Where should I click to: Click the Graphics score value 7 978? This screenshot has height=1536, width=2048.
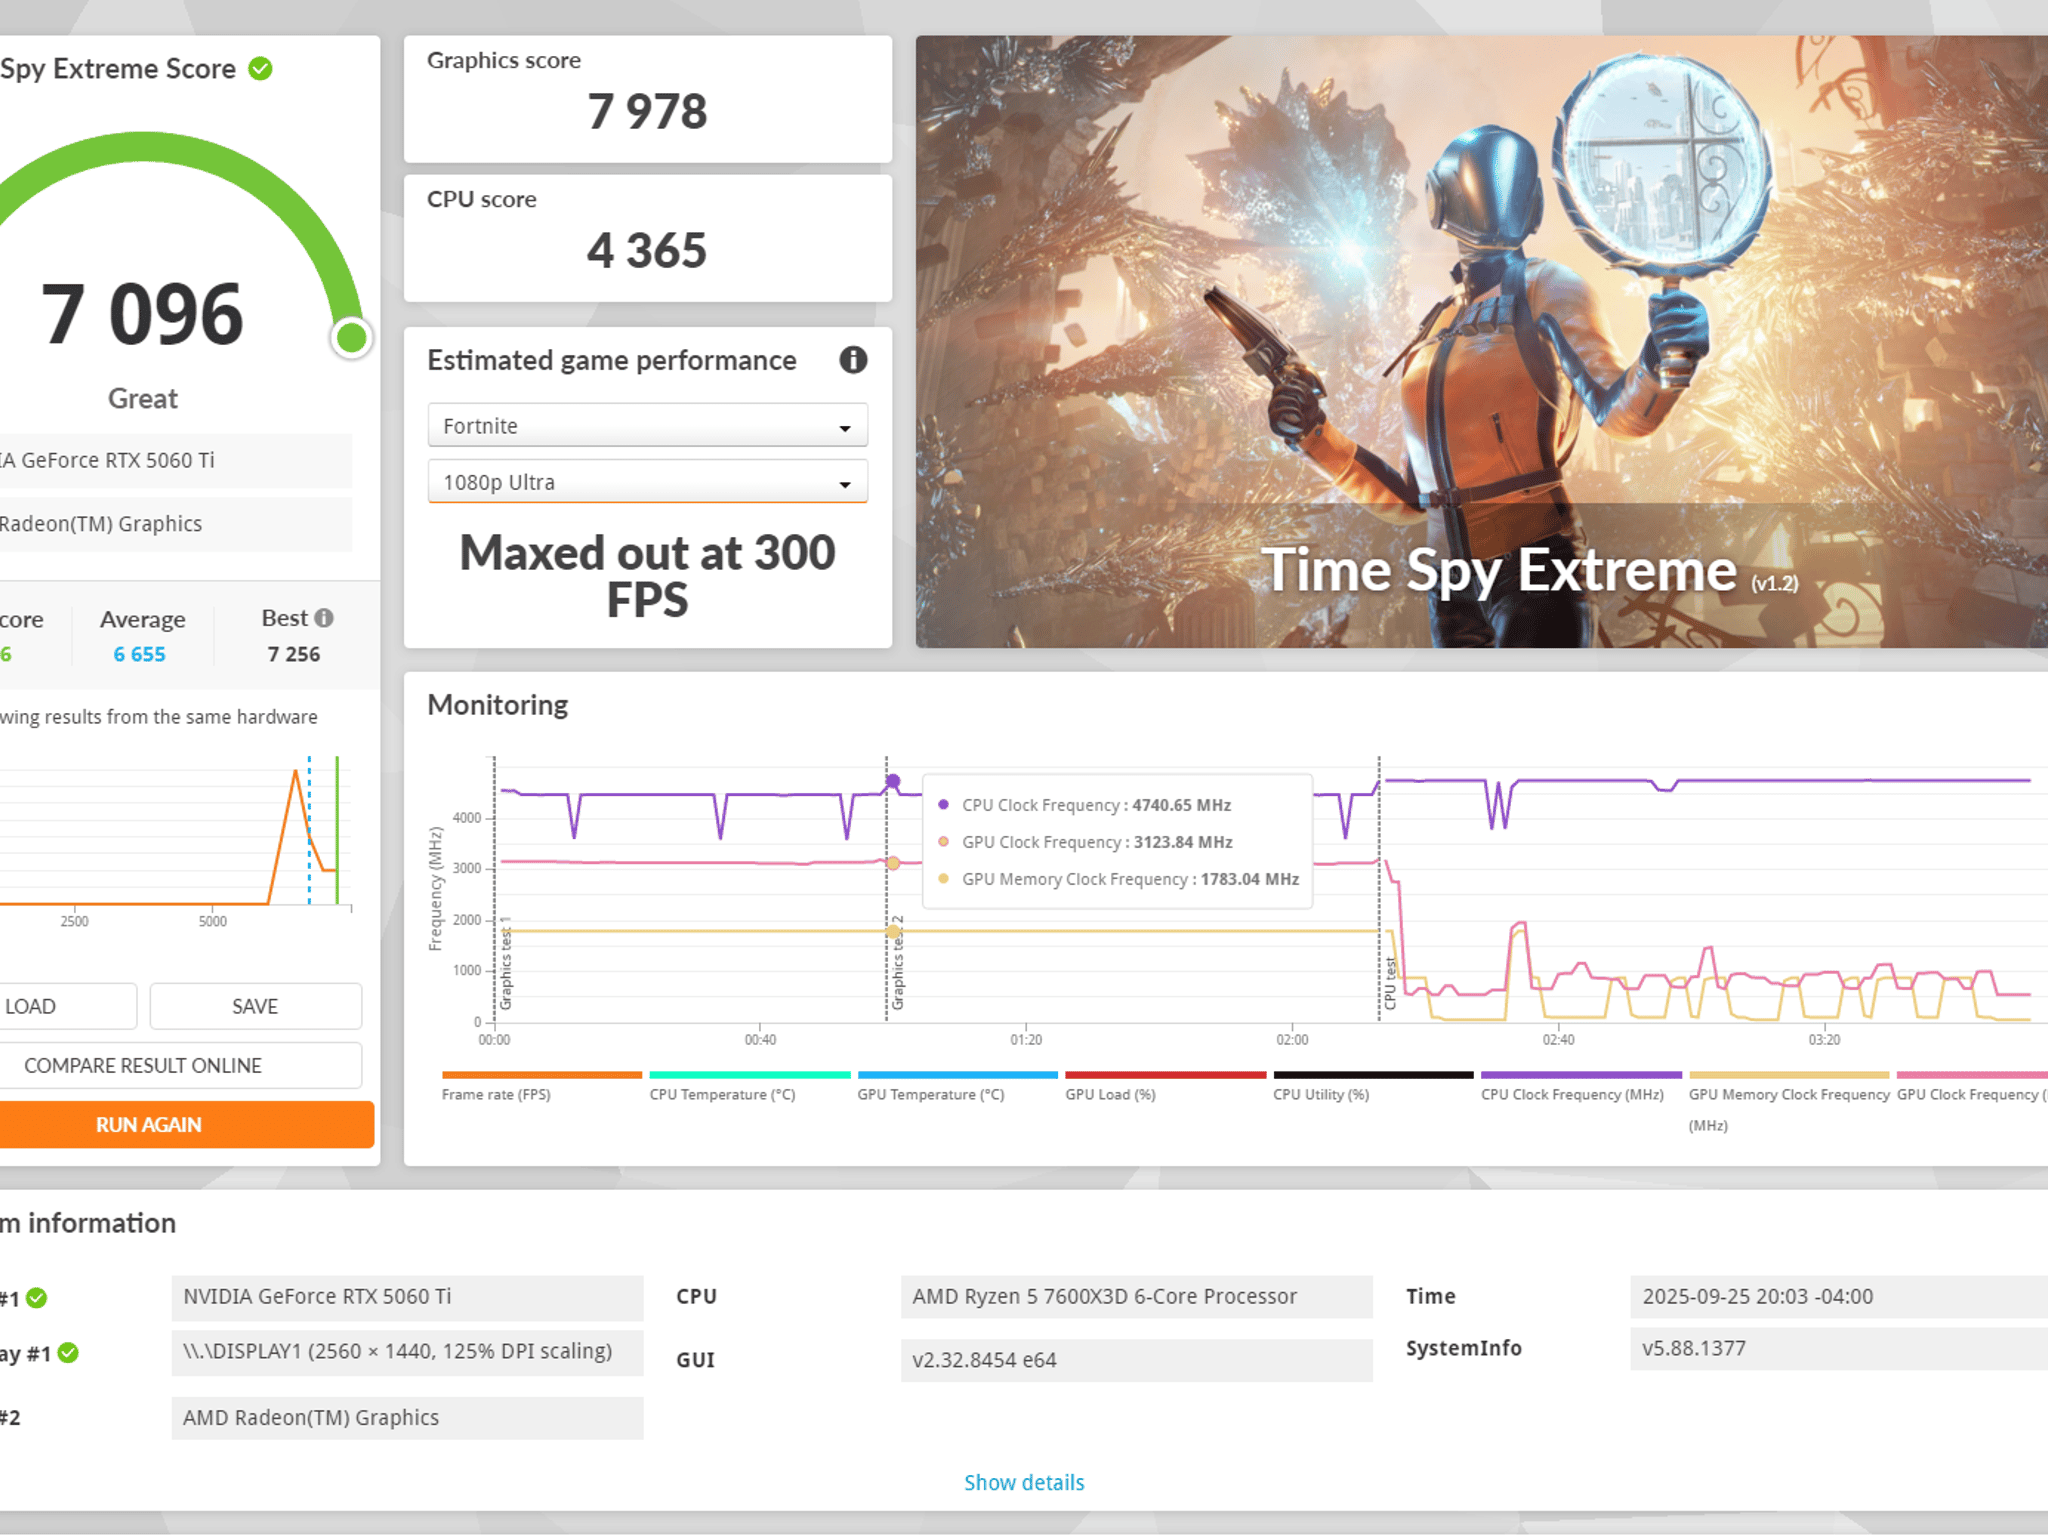pos(647,111)
